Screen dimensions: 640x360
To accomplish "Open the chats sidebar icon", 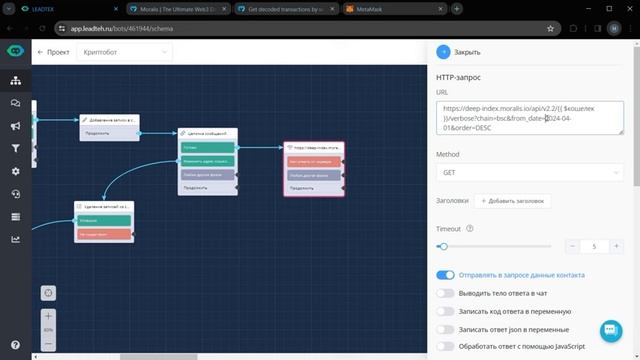I will [x=16, y=103].
